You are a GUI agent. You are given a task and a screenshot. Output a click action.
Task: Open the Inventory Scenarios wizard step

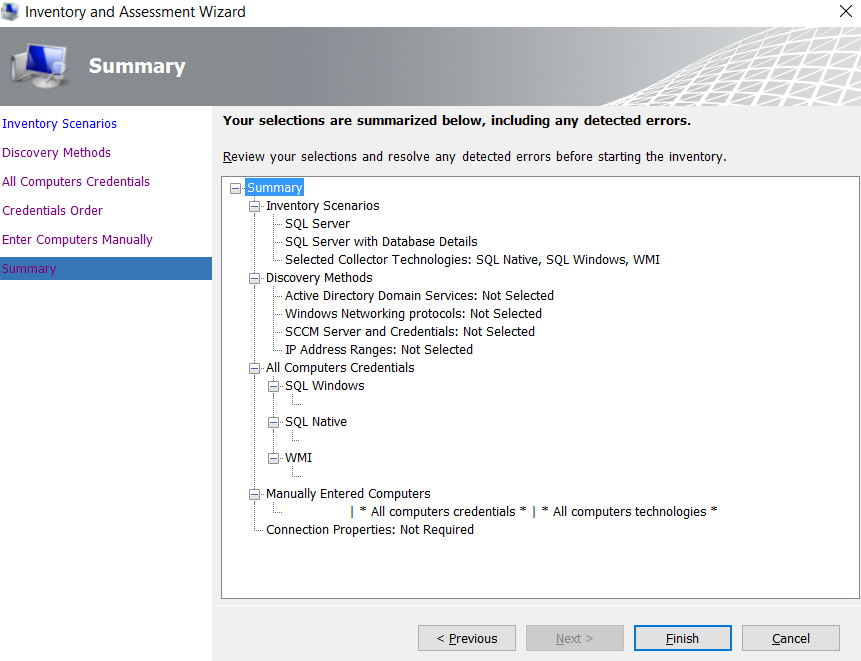tap(60, 124)
